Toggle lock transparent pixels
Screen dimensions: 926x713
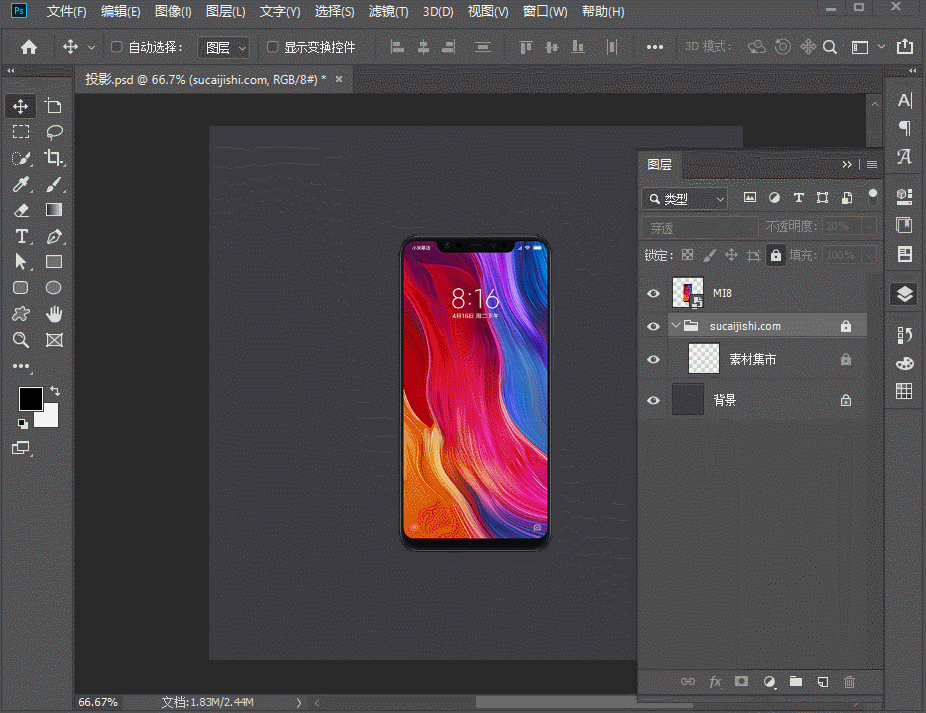pos(687,255)
